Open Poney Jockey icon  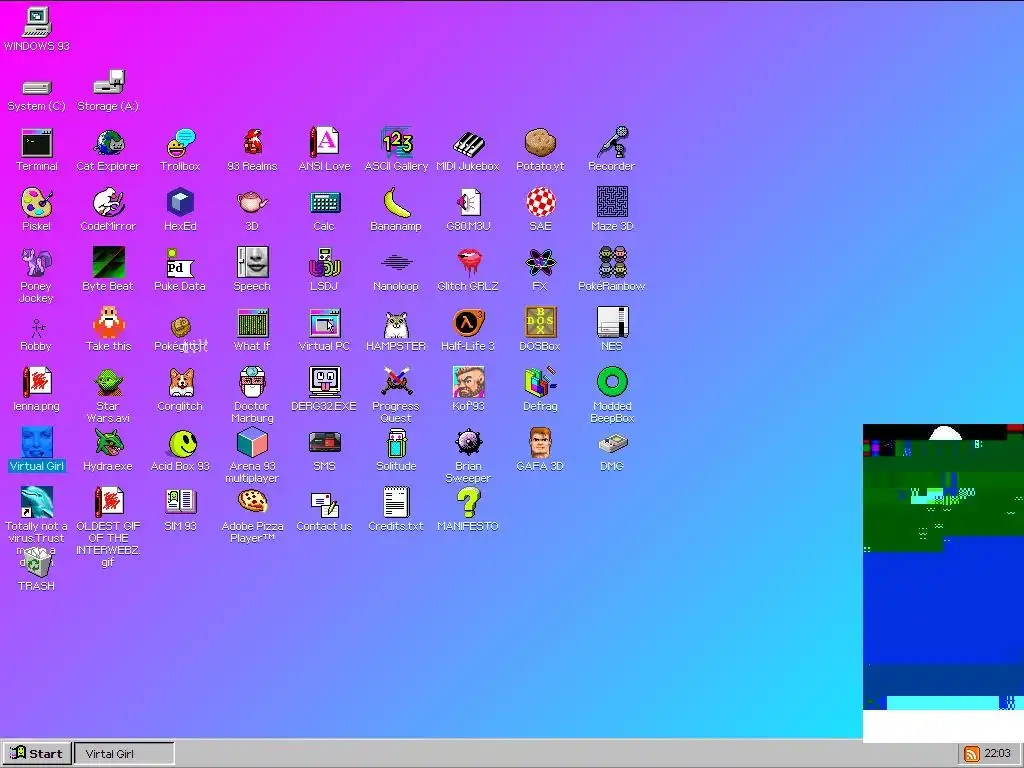(x=37, y=263)
